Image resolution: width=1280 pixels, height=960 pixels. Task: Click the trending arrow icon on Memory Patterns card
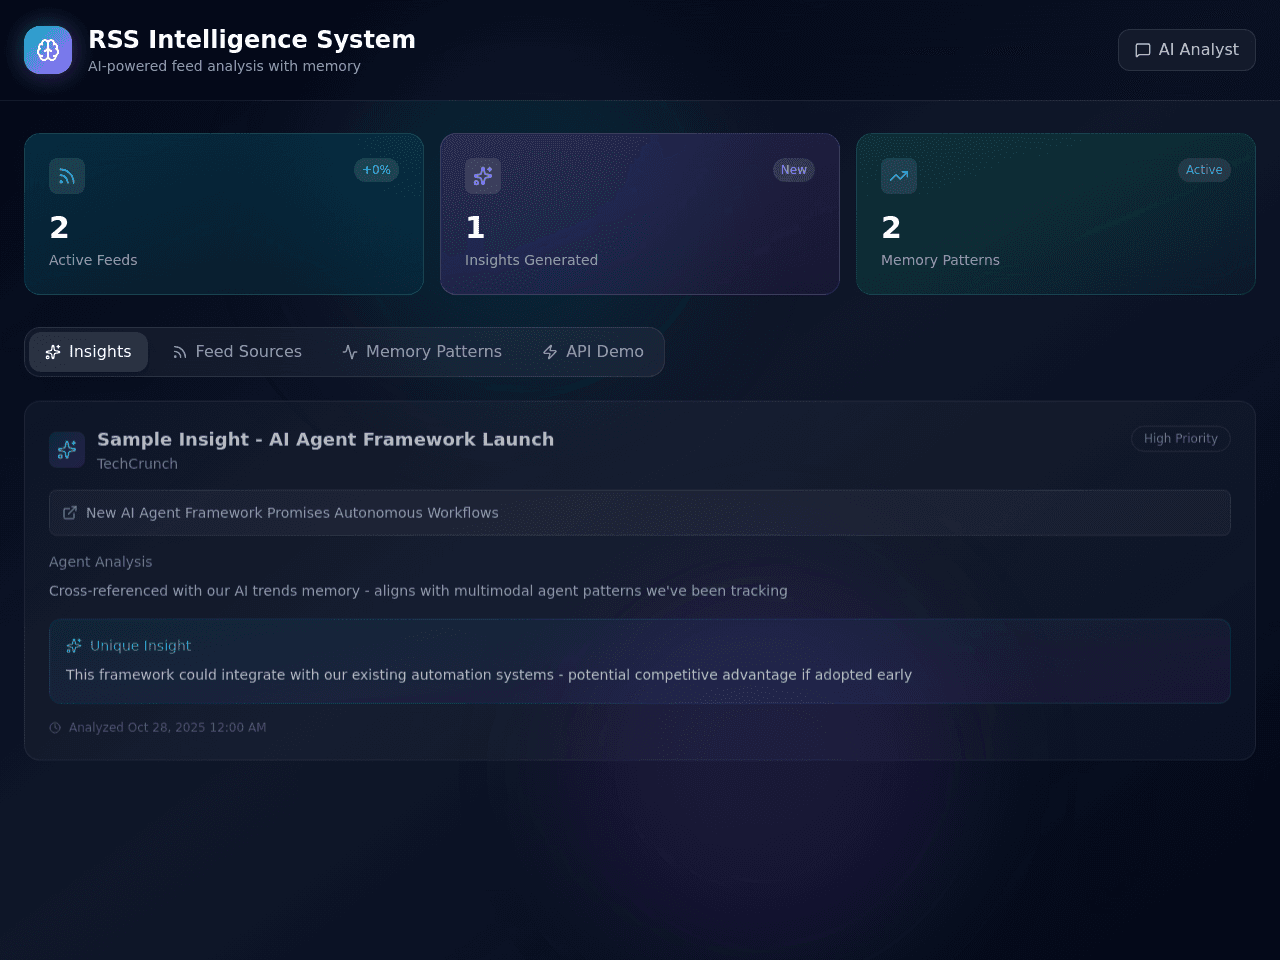[x=899, y=176]
